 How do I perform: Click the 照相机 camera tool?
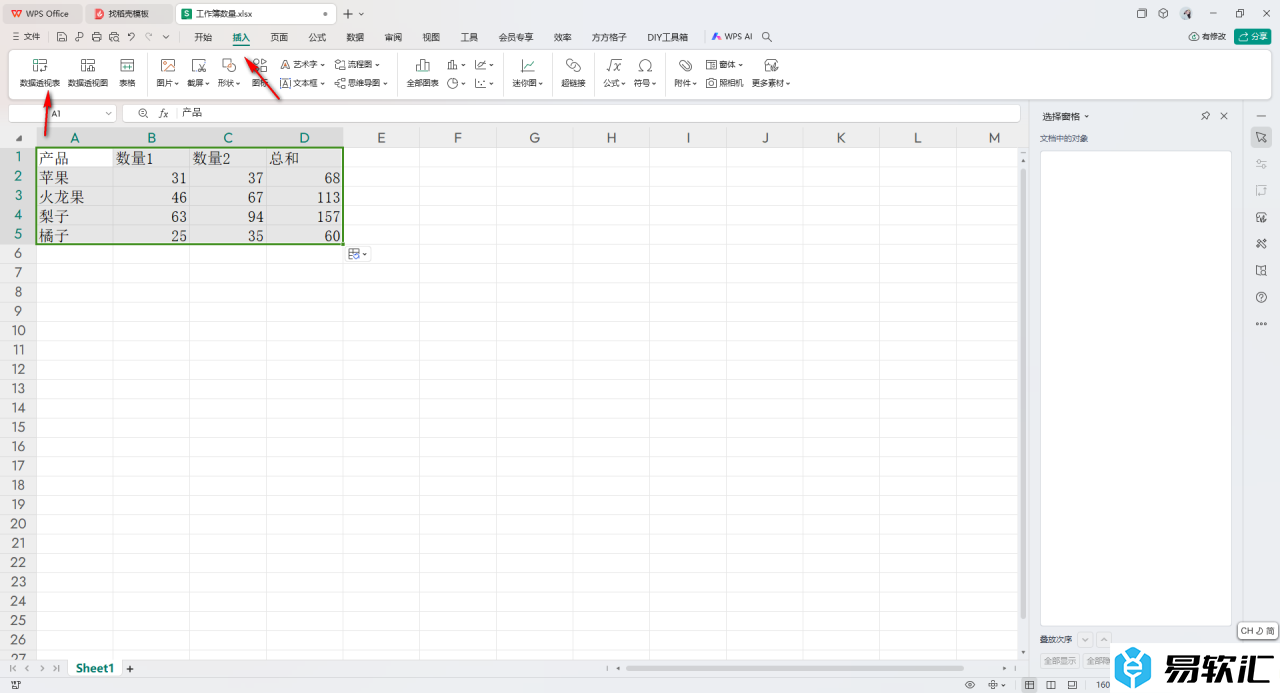pos(725,84)
